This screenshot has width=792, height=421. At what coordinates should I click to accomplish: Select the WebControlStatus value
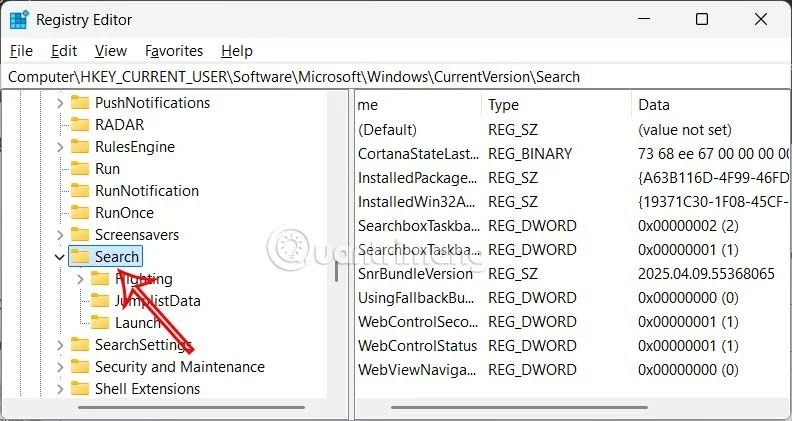pos(417,346)
